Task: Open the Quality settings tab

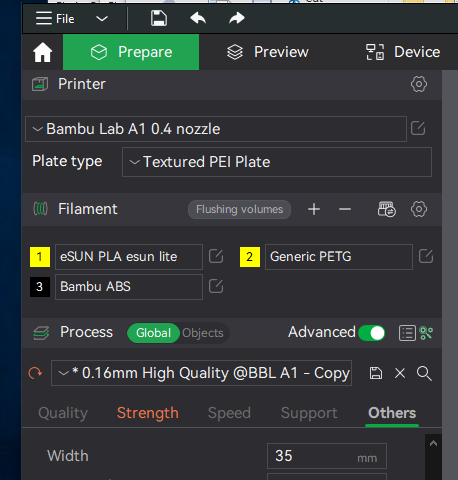Action: point(63,413)
